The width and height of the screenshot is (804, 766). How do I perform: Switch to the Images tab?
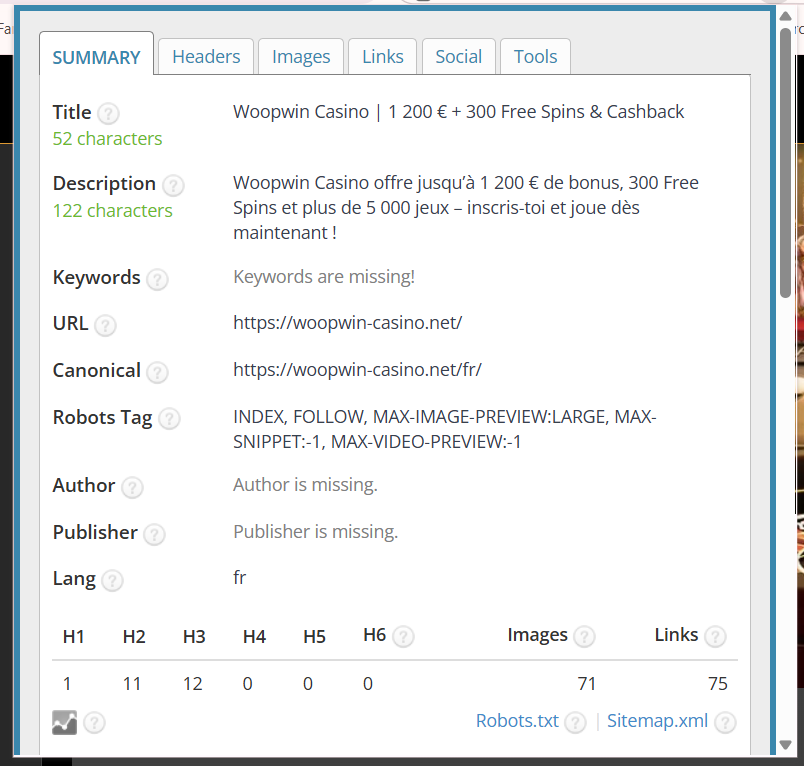pyautogui.click(x=301, y=56)
